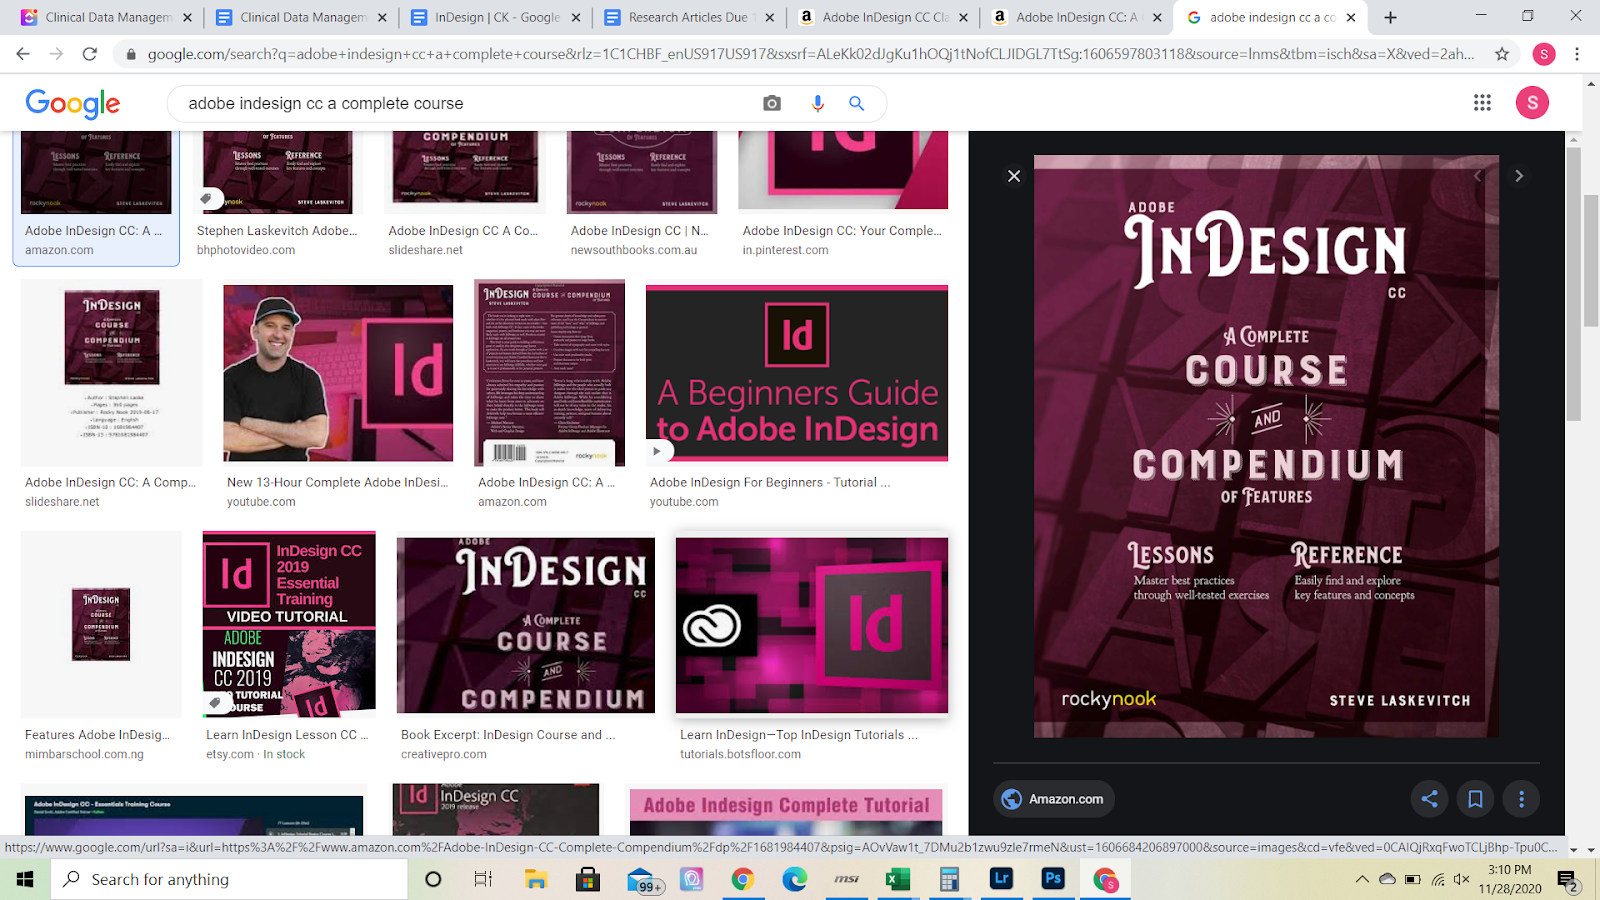Visit the Amazon.com source button
This screenshot has height=900, width=1600.
[1054, 799]
